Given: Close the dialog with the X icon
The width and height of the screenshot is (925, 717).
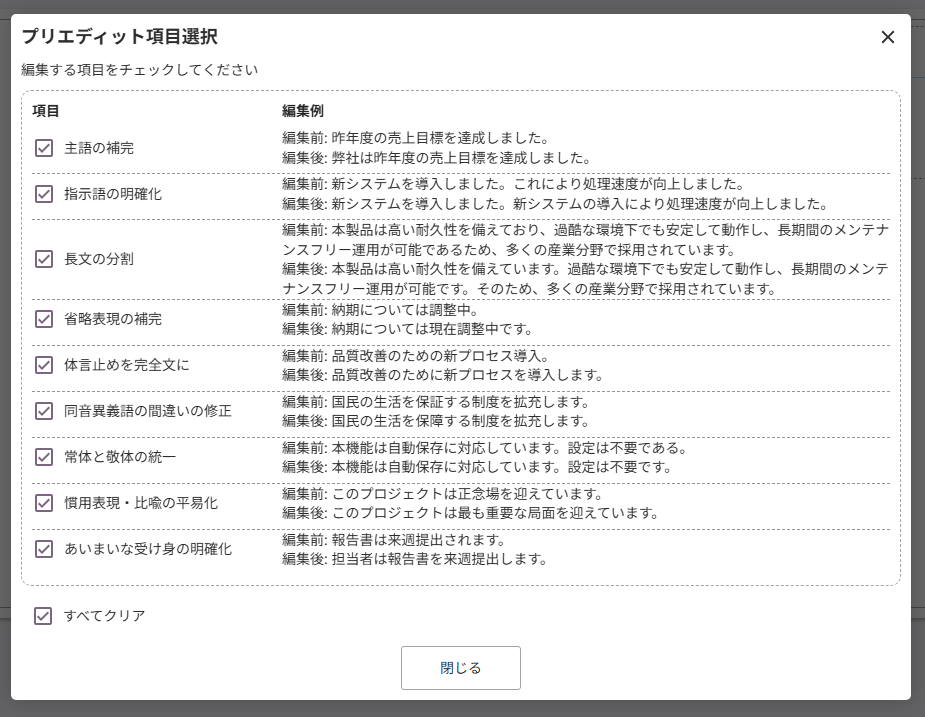Looking at the screenshot, I should [x=887, y=37].
